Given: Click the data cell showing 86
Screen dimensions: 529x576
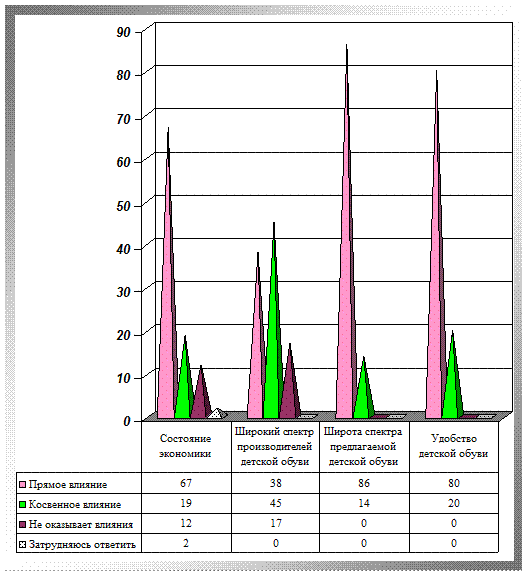Looking at the screenshot, I should point(364,483).
